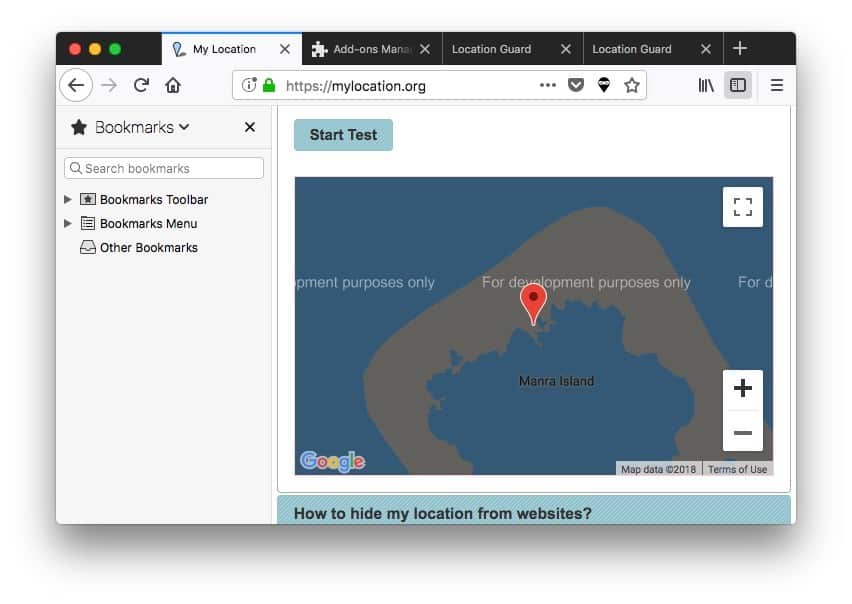Open the Bookmarks sidebar switcher dropdown

(x=131, y=127)
